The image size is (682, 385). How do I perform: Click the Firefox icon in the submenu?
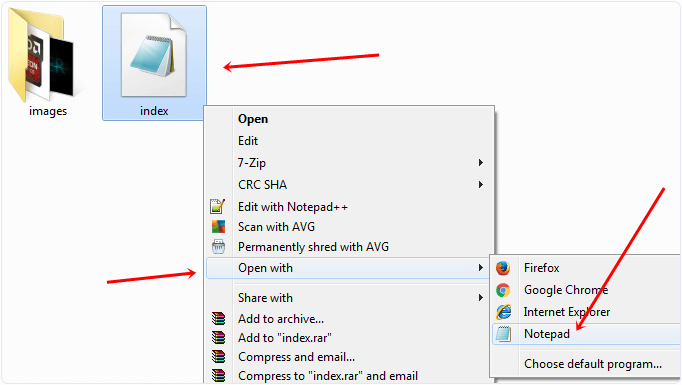click(503, 268)
